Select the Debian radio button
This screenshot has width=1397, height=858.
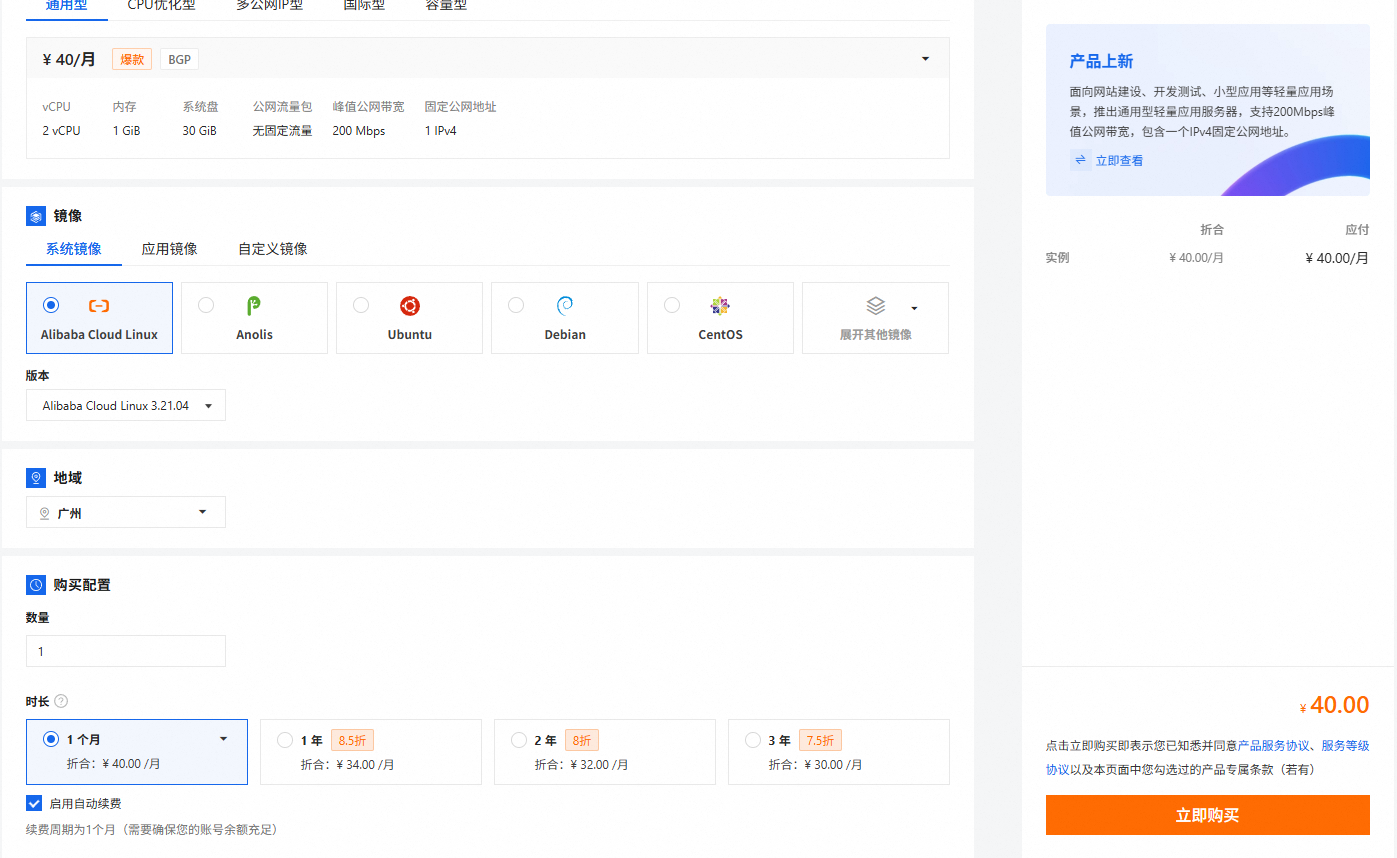tap(516, 305)
